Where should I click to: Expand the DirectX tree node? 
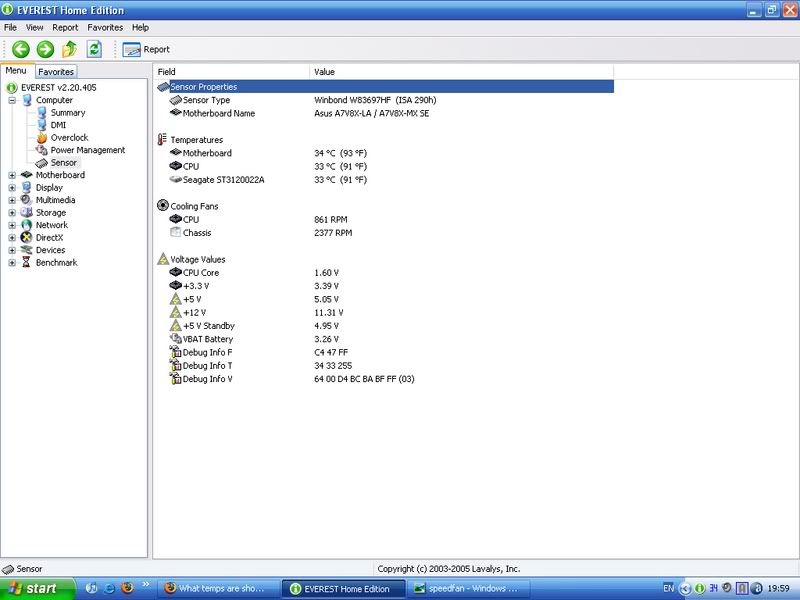tap(12, 238)
